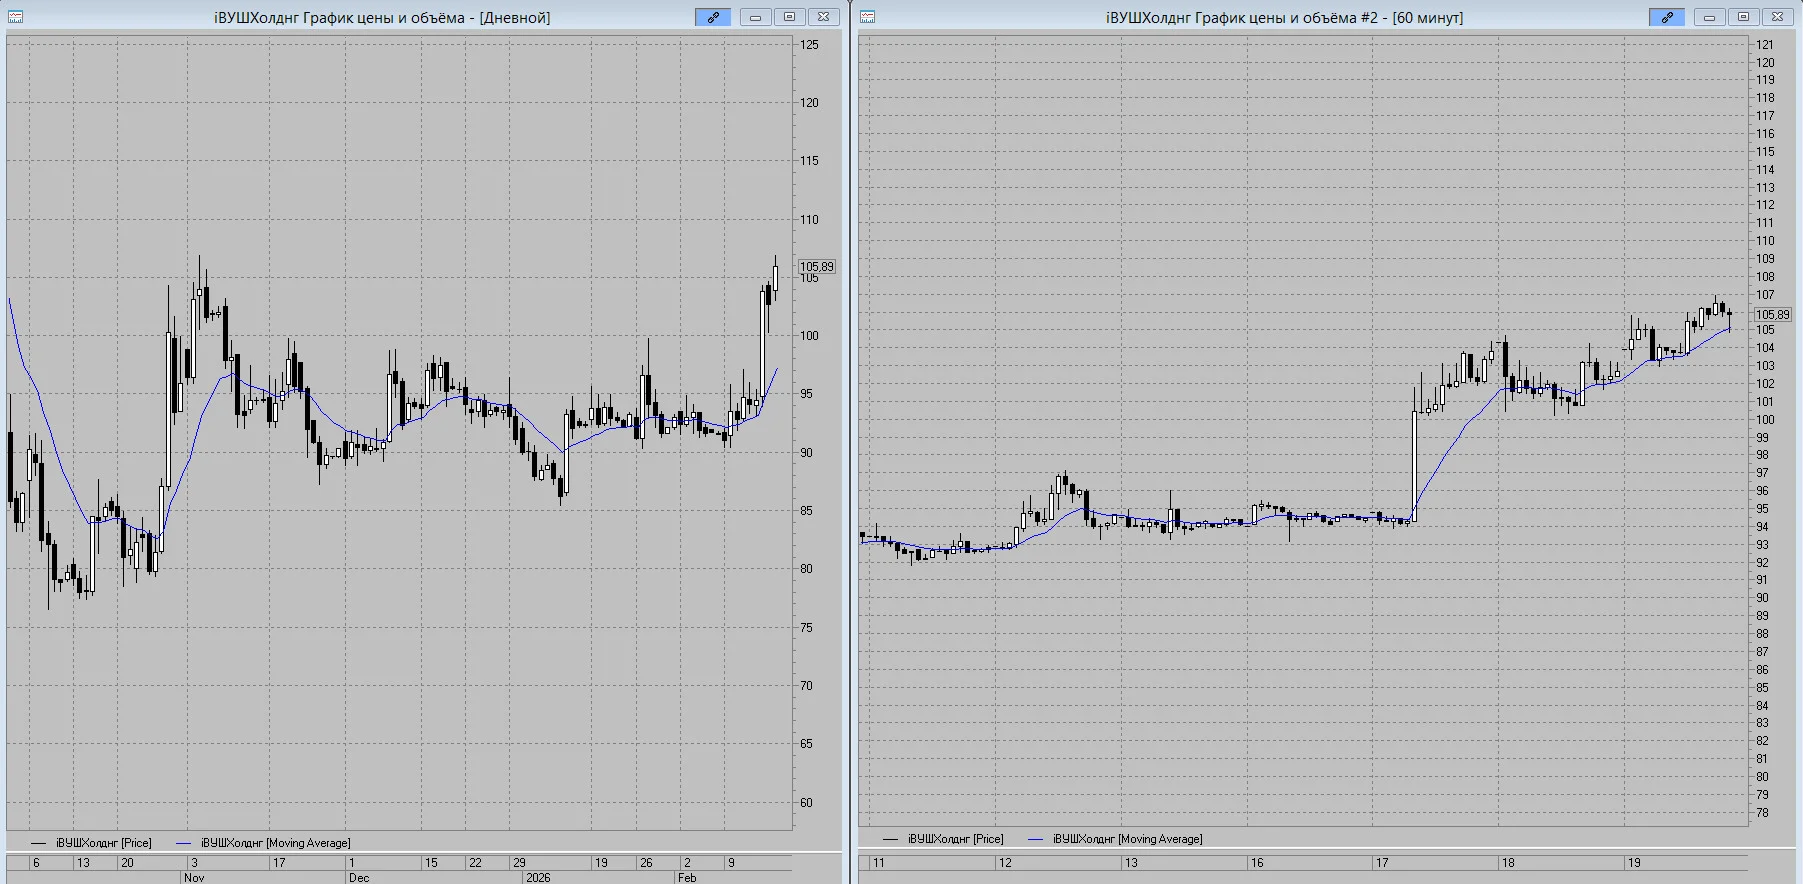Click date label '16' on the 60-minute time axis
1803x884 pixels.
[x=1257, y=862]
